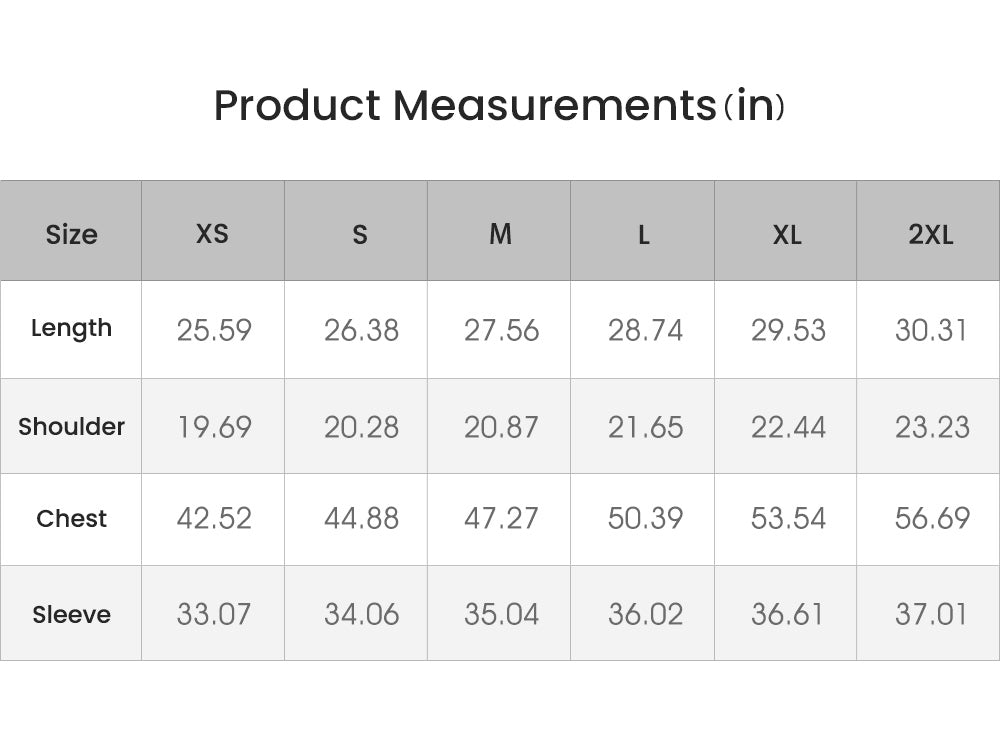This screenshot has width=1000, height=750.
Task: Select the Sleeve row label
Action: tap(71, 614)
